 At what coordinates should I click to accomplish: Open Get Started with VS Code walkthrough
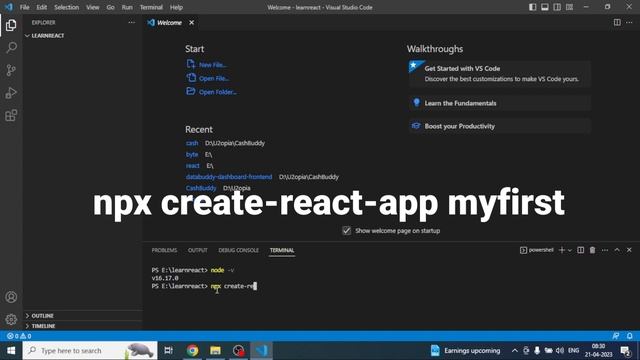point(499,73)
